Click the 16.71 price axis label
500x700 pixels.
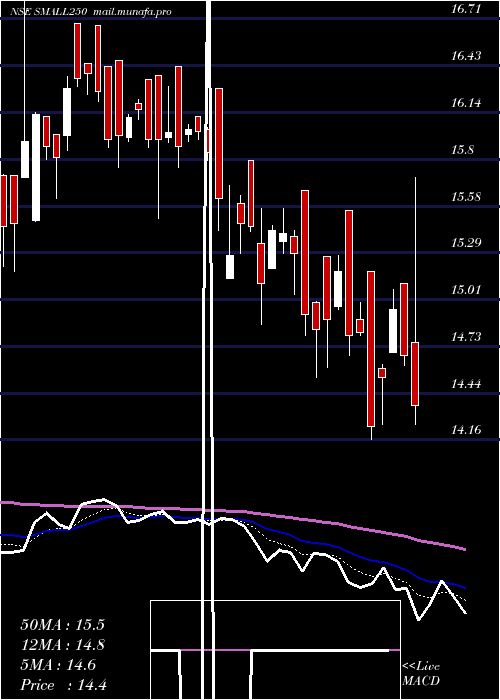point(466,8)
